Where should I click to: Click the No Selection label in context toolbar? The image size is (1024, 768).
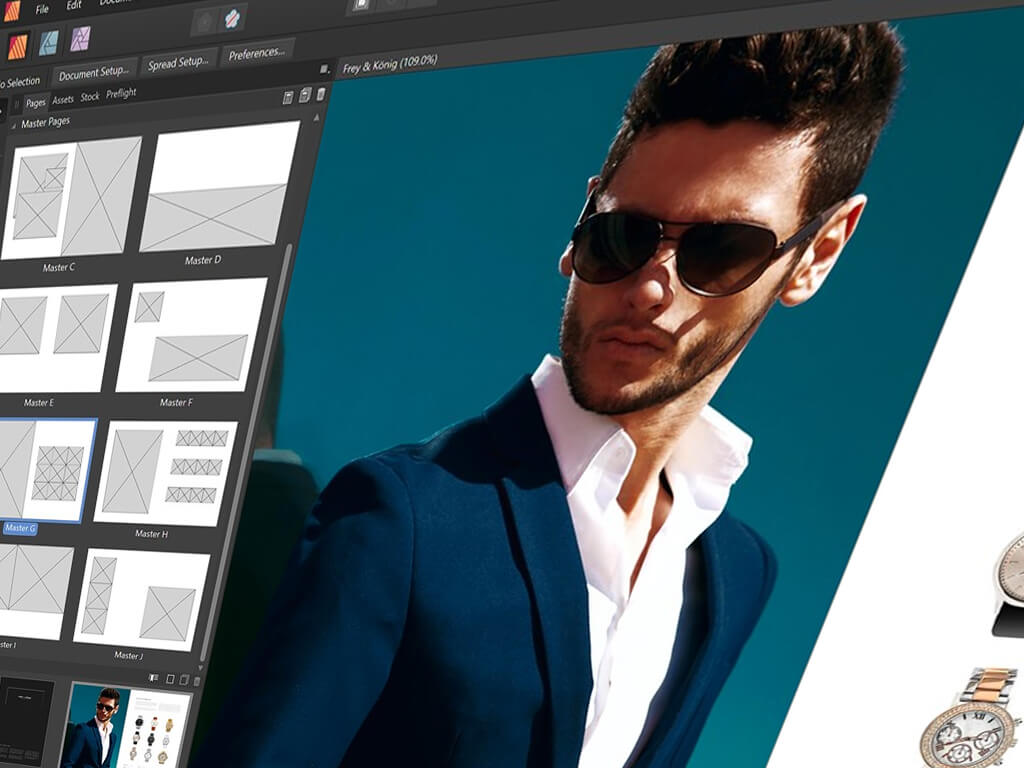tap(20, 82)
